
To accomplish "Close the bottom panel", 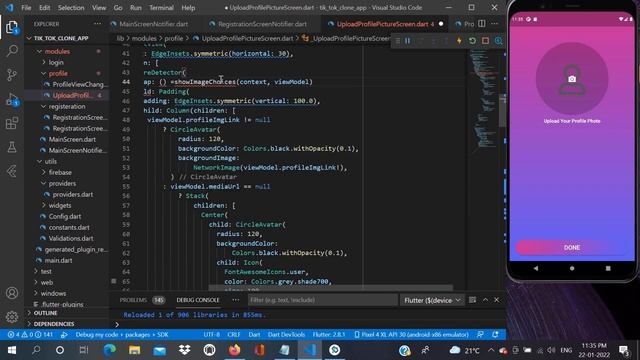I will (496, 300).
